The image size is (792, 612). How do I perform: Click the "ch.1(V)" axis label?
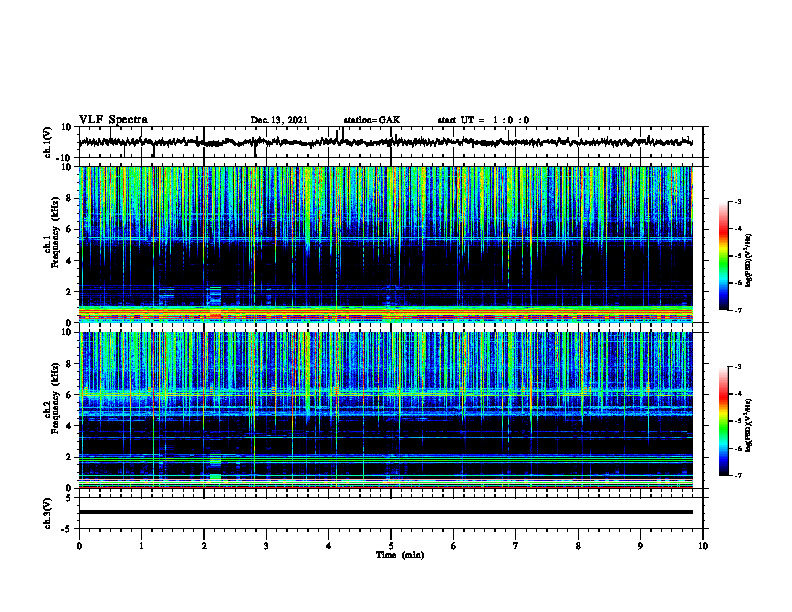click(48, 142)
